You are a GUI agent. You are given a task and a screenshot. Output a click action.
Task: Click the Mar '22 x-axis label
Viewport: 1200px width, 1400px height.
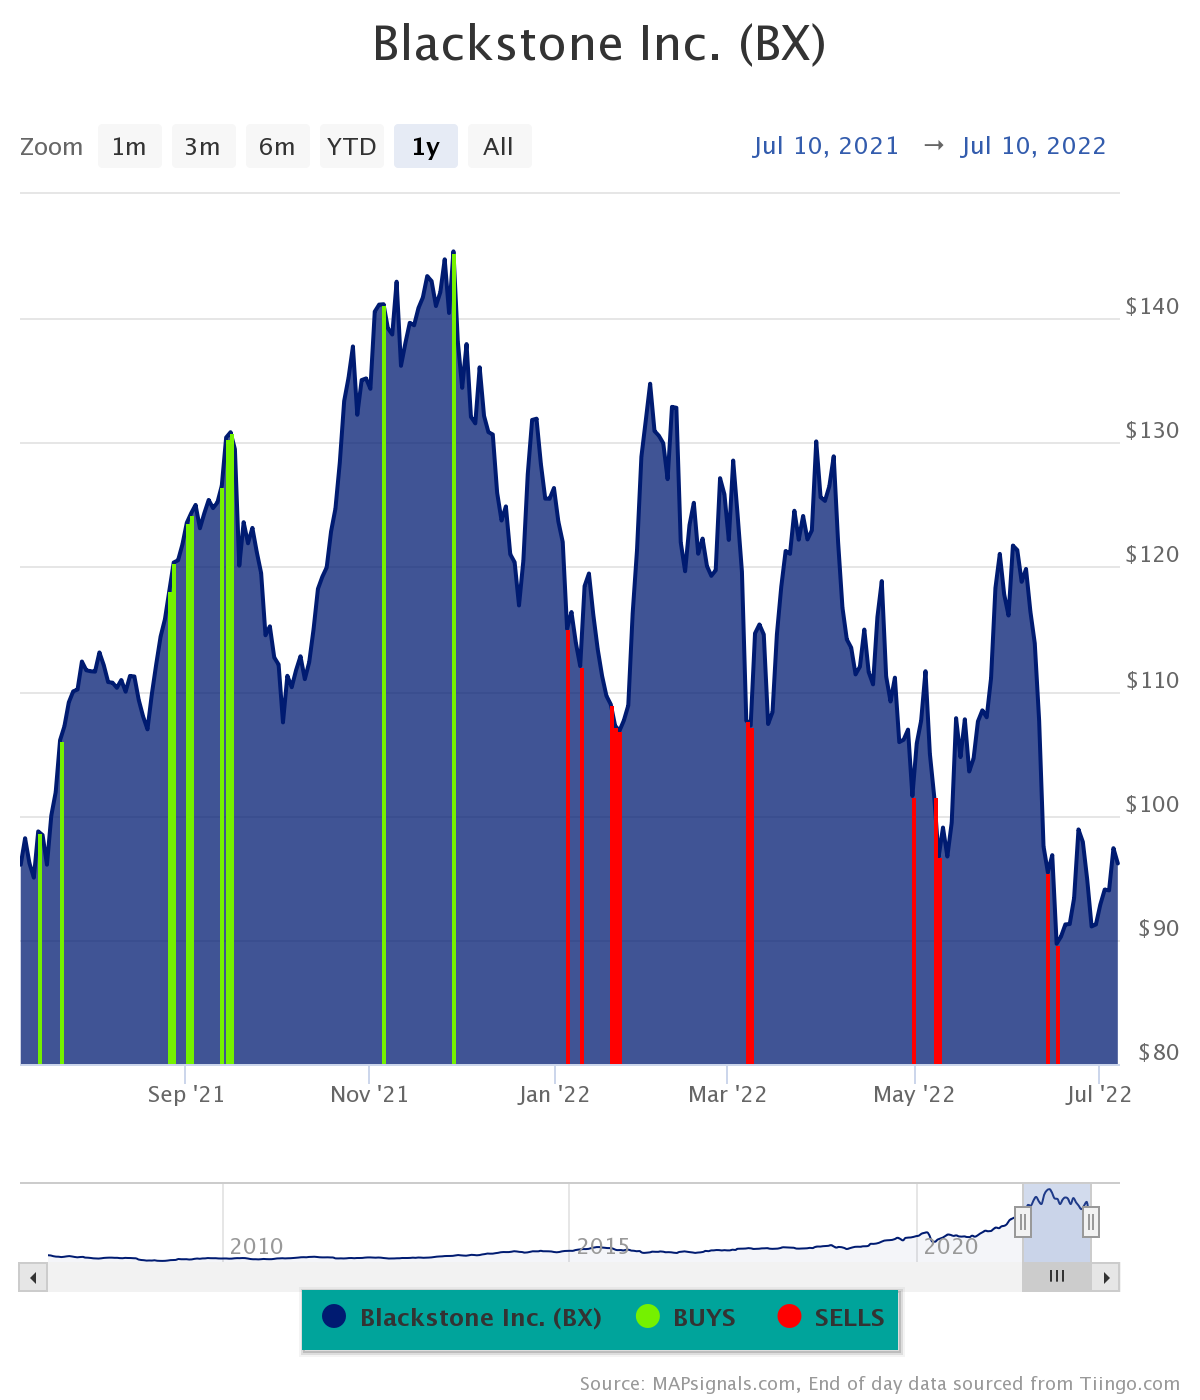tap(728, 1094)
